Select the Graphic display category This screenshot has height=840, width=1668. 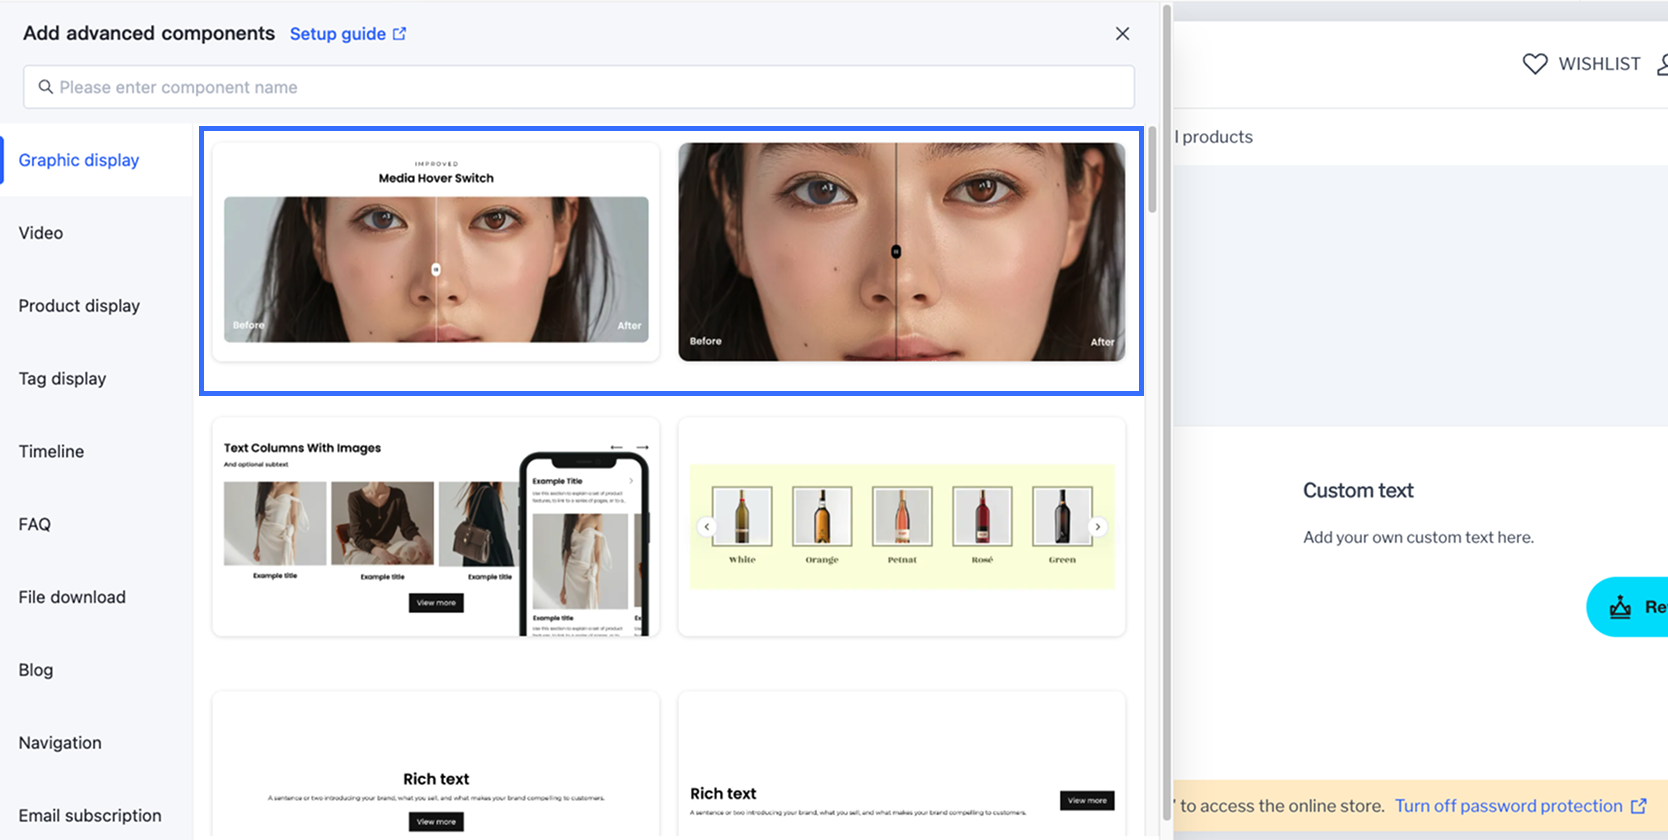(79, 160)
